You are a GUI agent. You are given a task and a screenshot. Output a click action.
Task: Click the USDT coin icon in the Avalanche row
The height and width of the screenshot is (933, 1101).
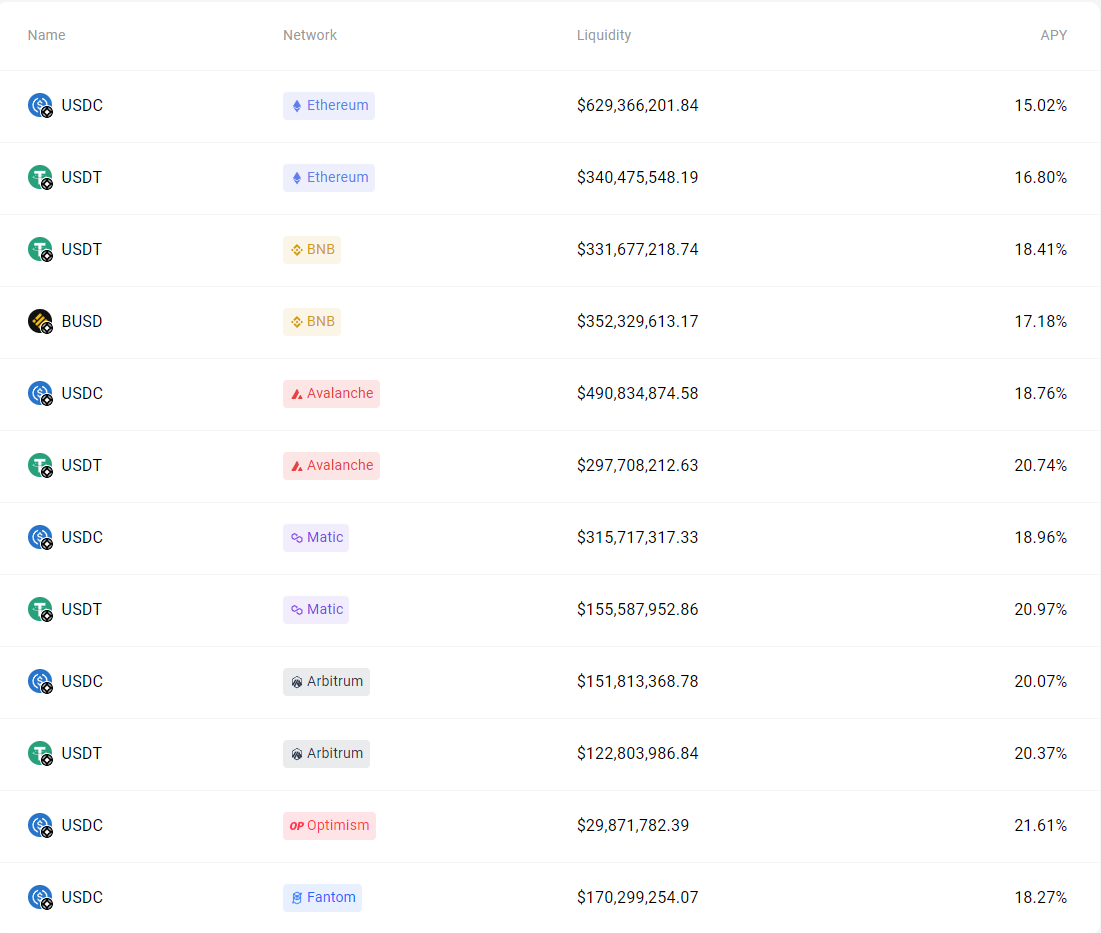pyautogui.click(x=40, y=465)
